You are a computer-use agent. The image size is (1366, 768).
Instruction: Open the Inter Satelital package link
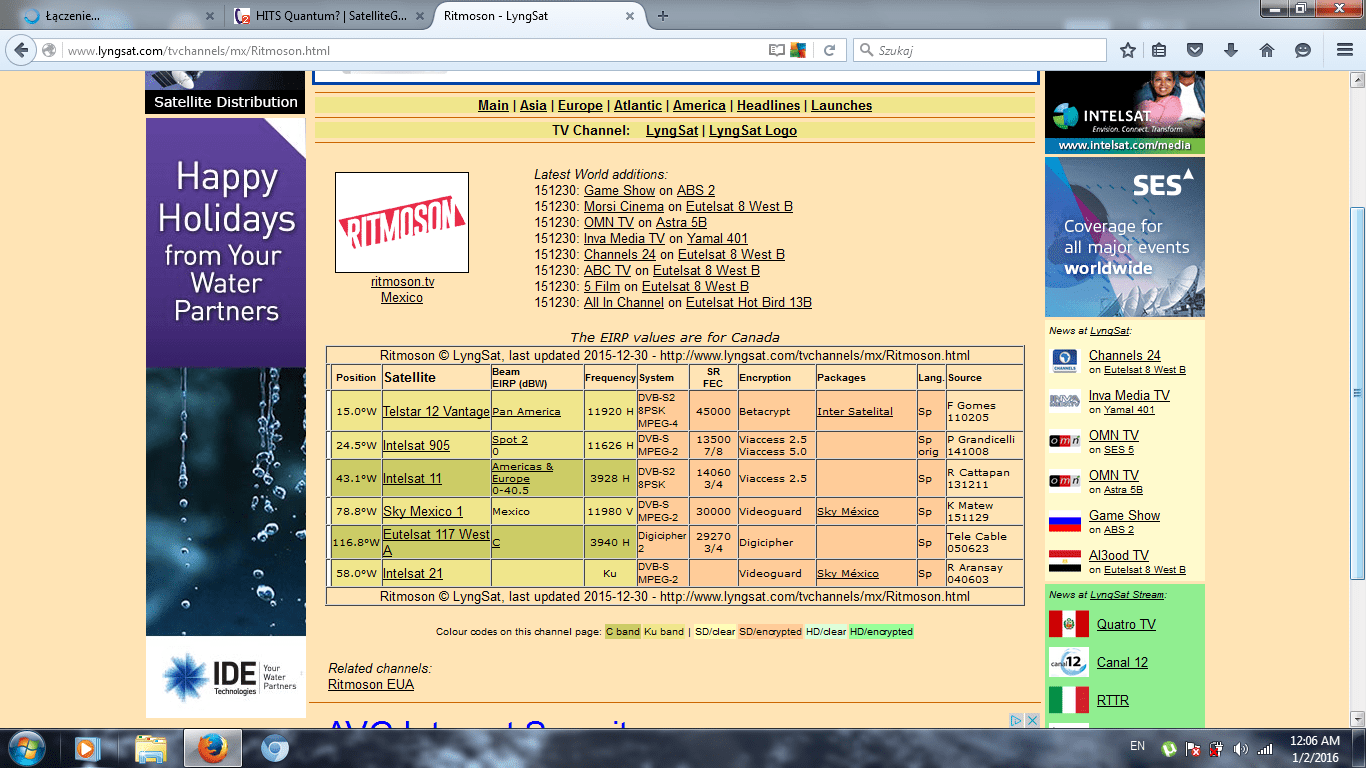pos(855,412)
